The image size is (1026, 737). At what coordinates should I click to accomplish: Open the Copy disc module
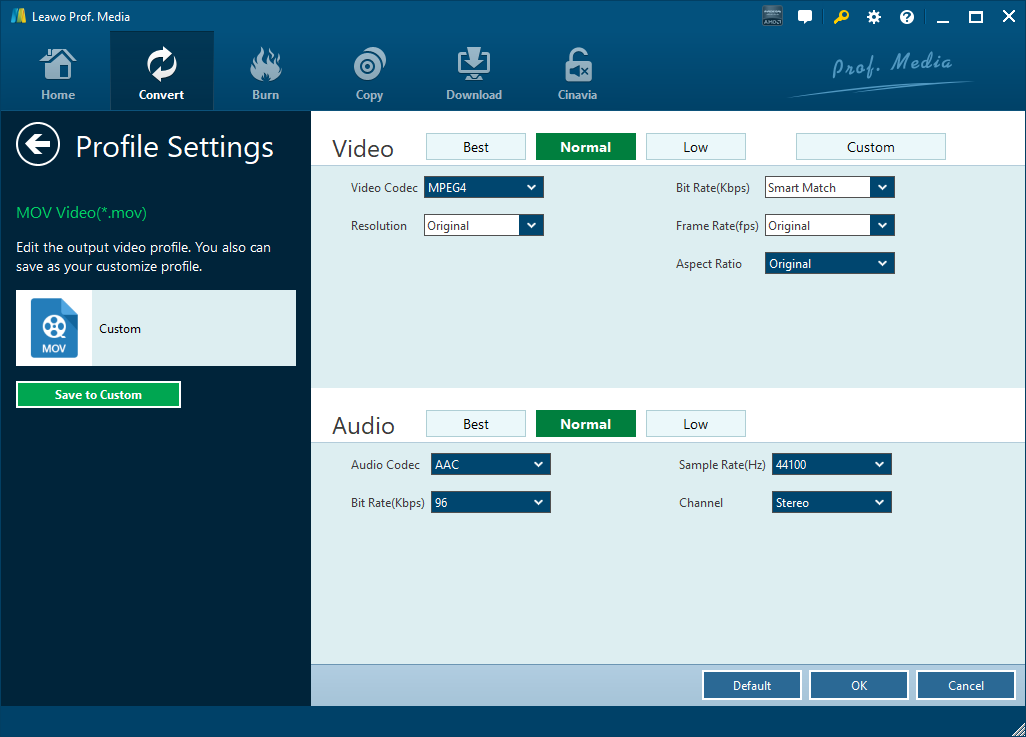coord(369,74)
